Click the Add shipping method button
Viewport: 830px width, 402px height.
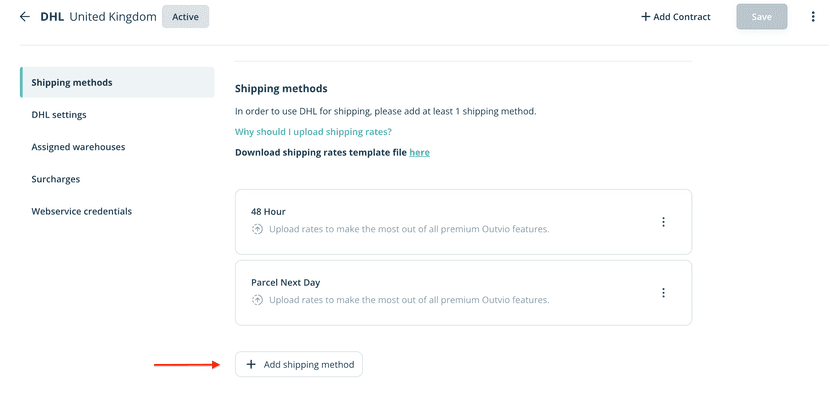[x=299, y=365]
